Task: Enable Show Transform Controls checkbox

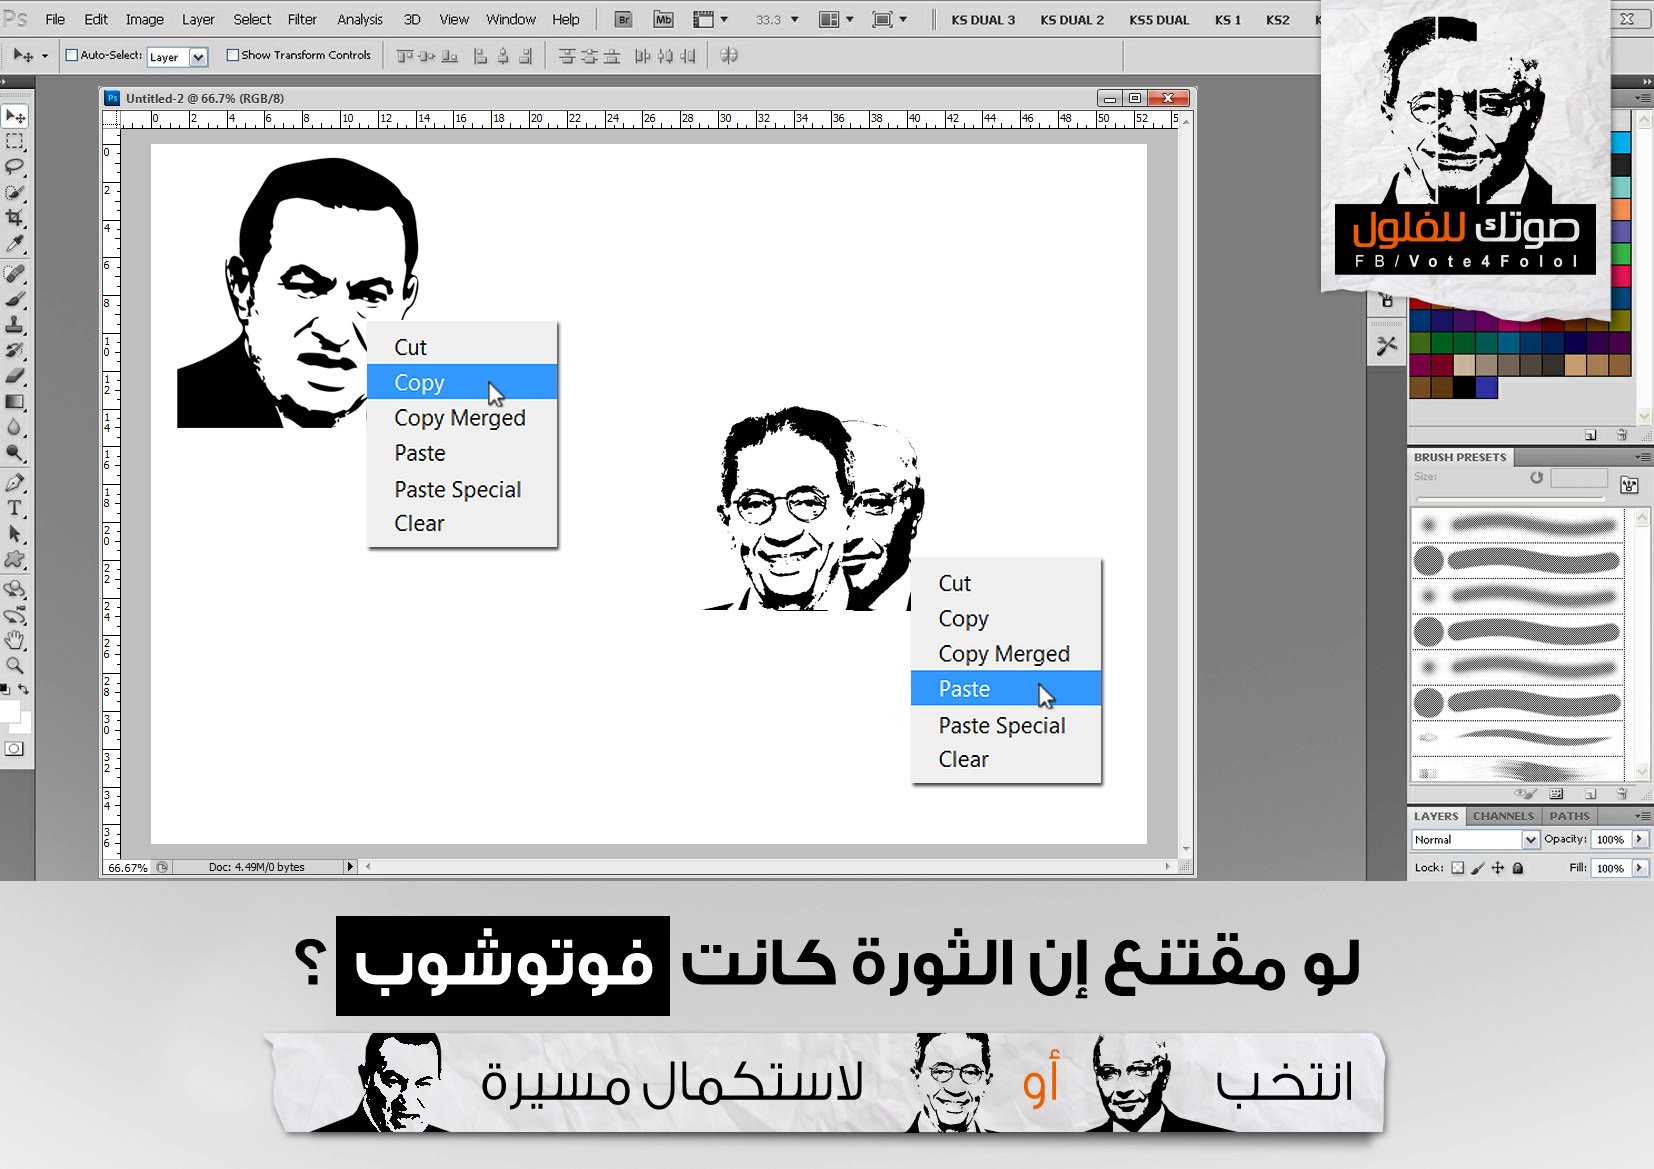Action: (232, 55)
